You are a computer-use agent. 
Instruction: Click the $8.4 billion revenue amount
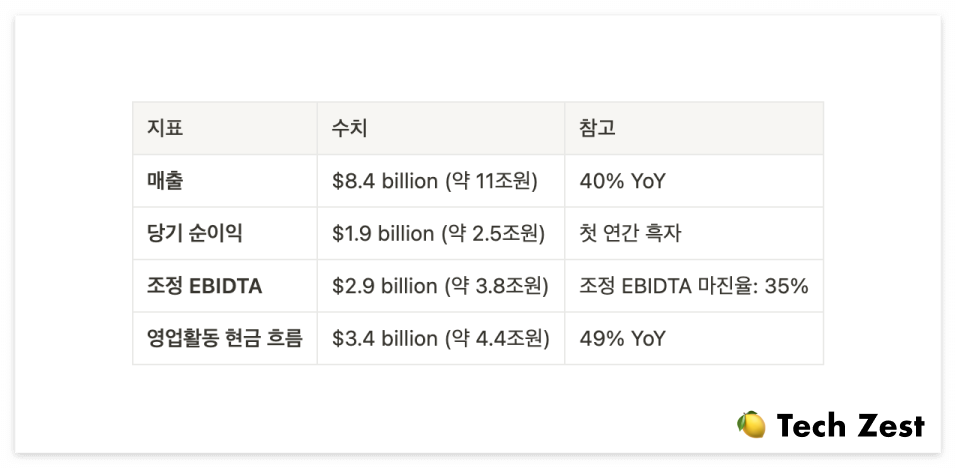385,181
